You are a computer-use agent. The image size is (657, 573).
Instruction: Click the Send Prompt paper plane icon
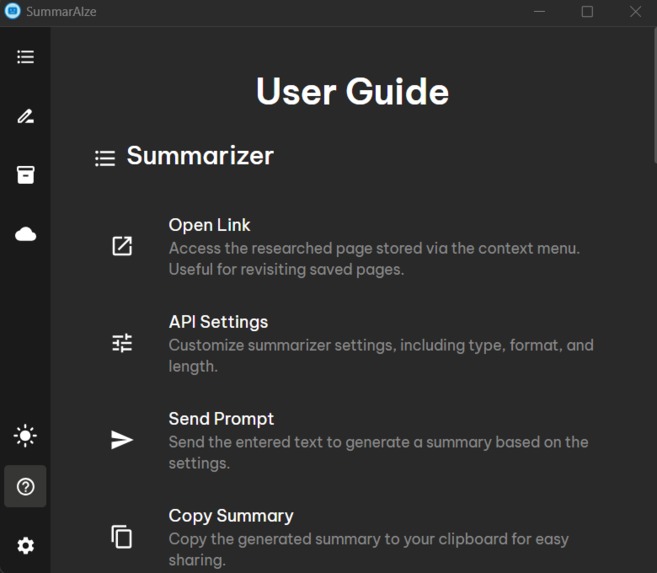(x=122, y=440)
